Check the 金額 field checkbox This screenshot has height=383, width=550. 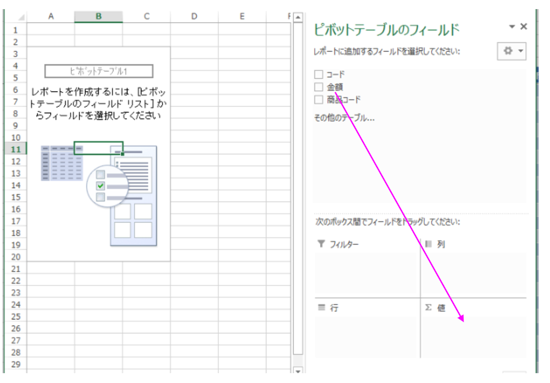tap(318, 87)
